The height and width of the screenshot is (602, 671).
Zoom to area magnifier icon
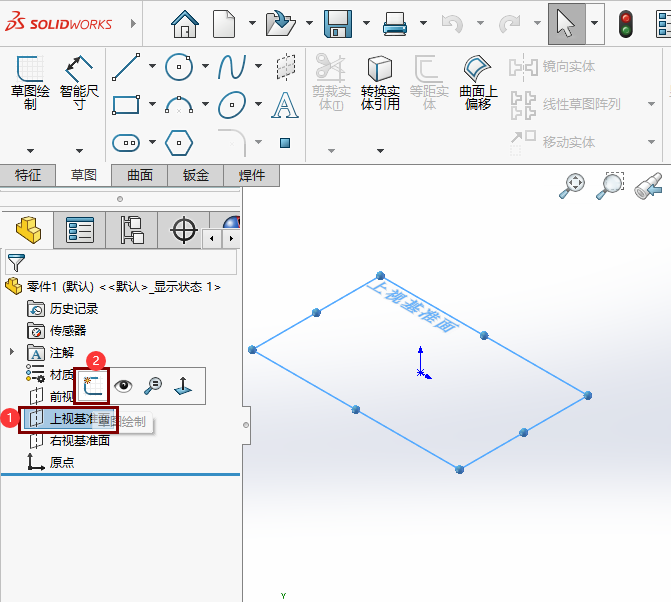[x=610, y=186]
